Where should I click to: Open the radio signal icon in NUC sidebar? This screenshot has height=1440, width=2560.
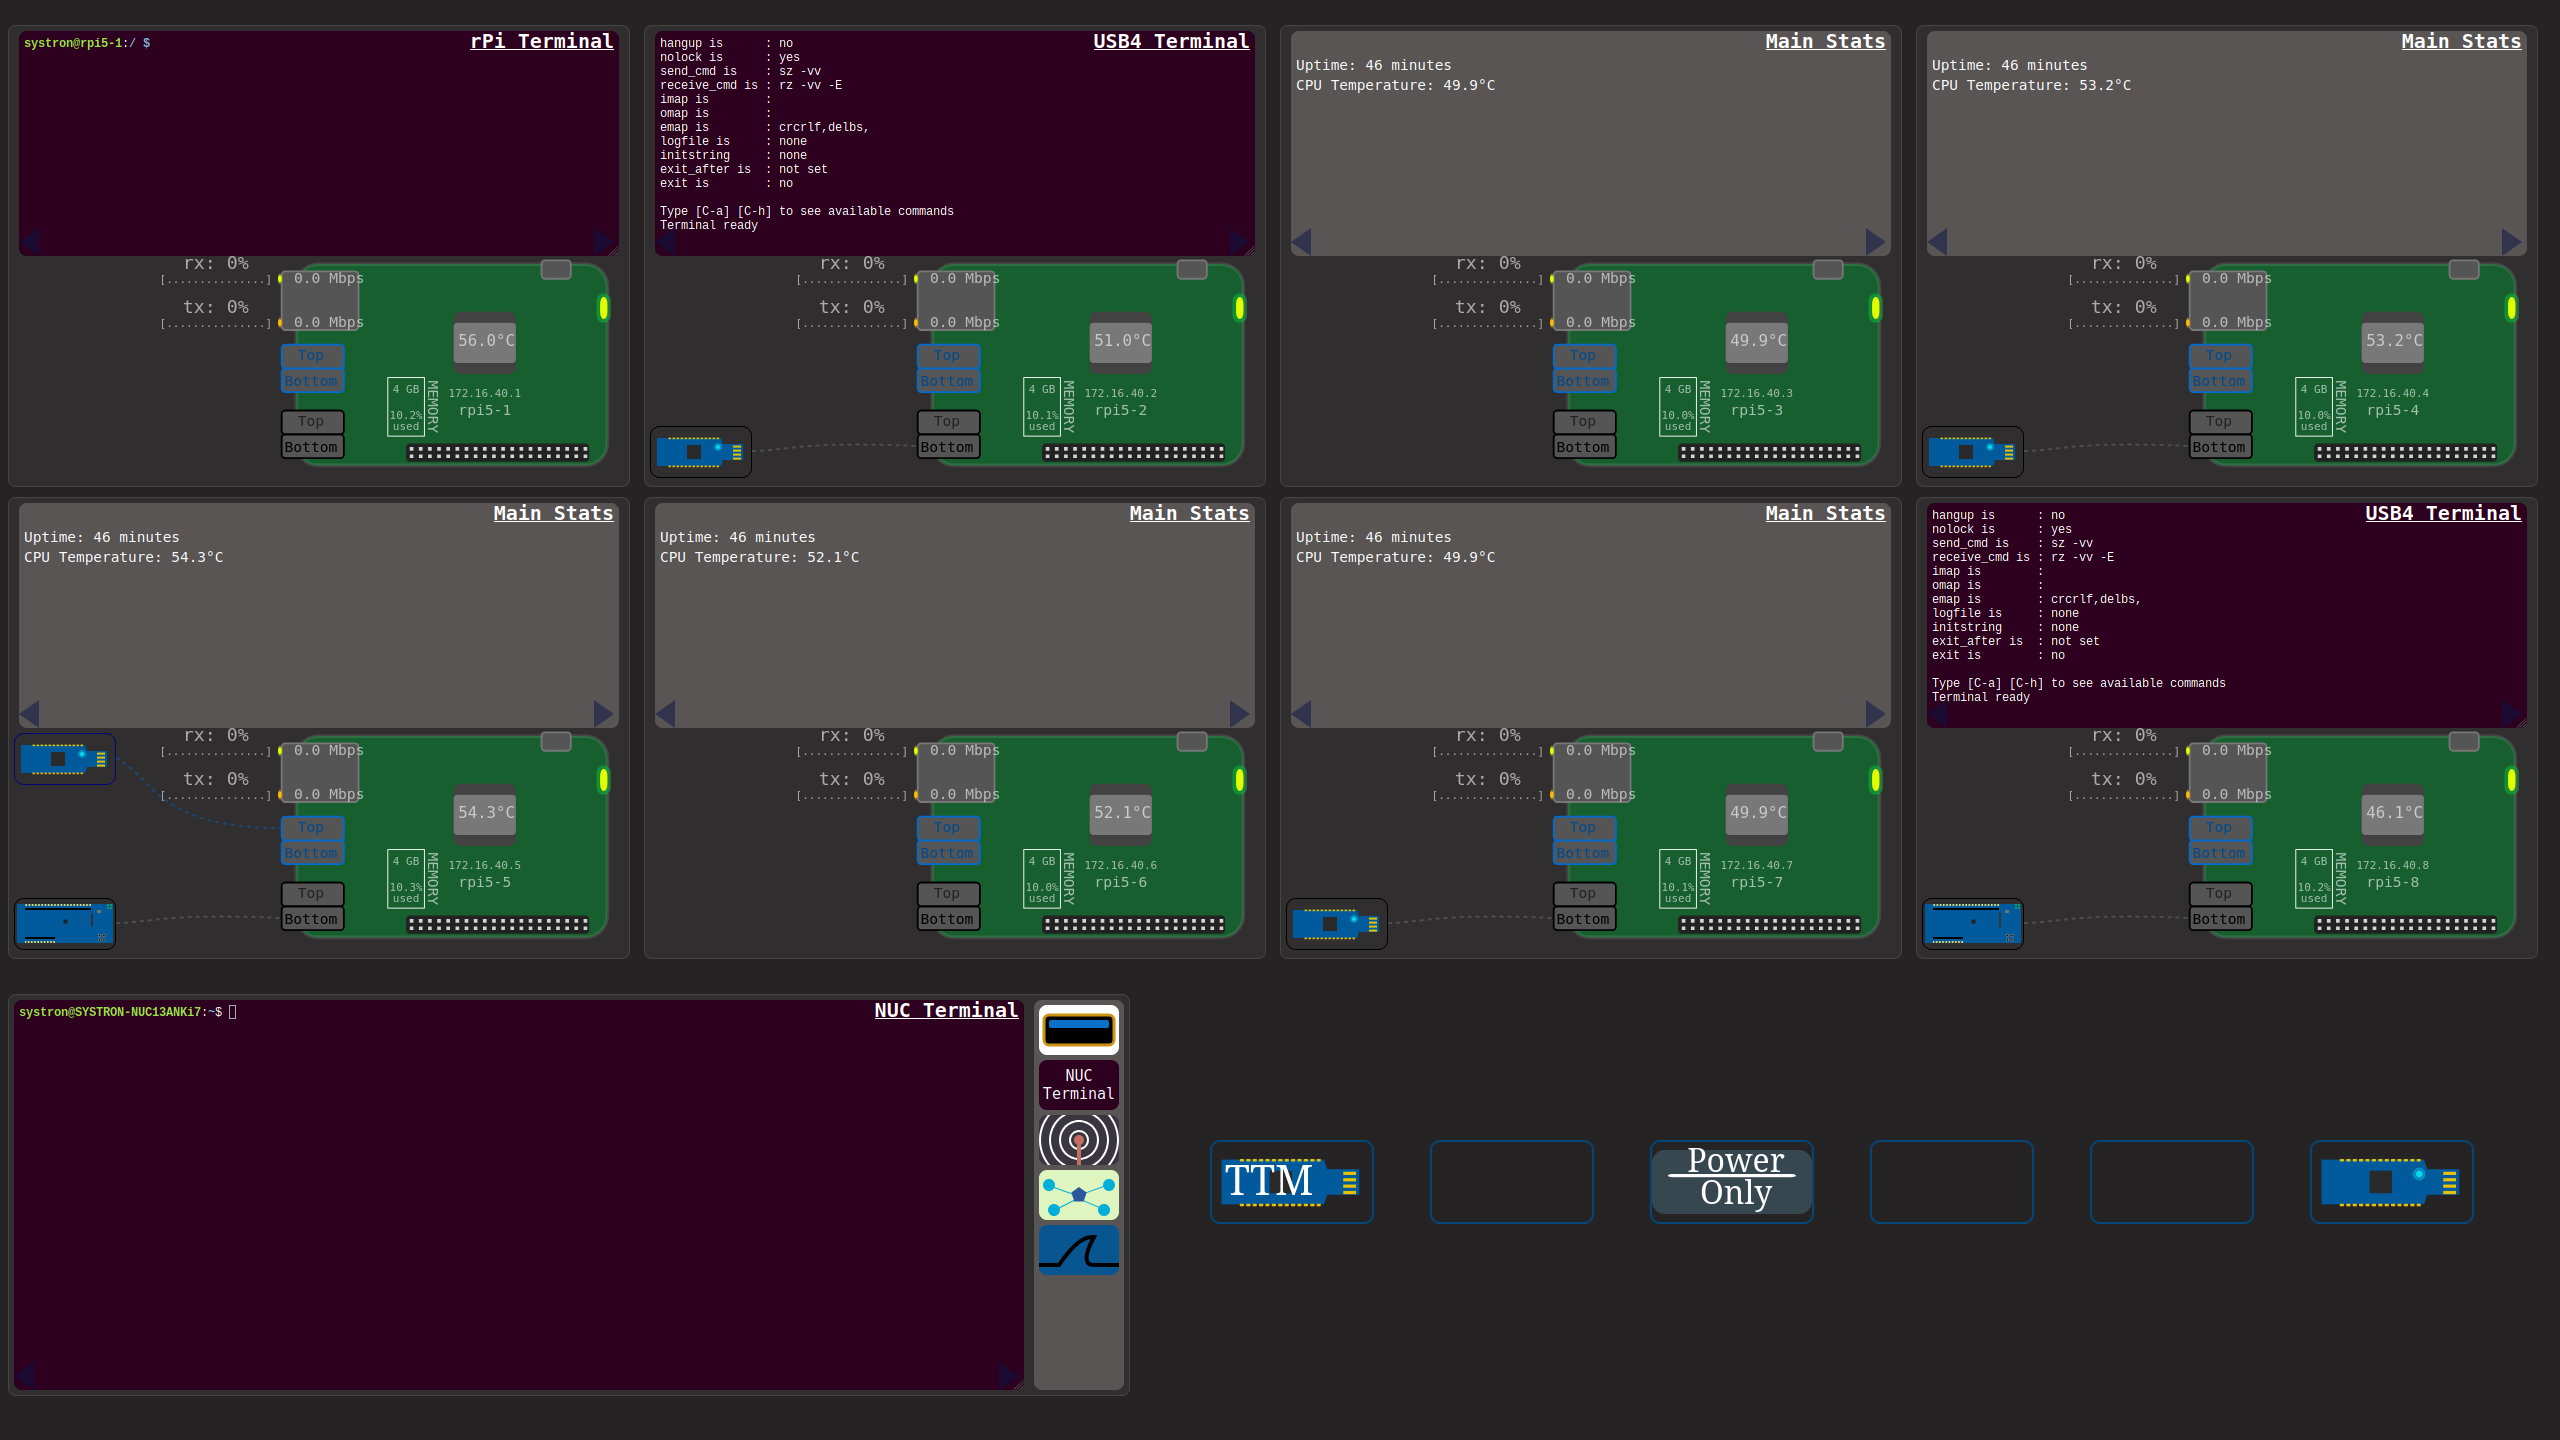pos(1078,1140)
